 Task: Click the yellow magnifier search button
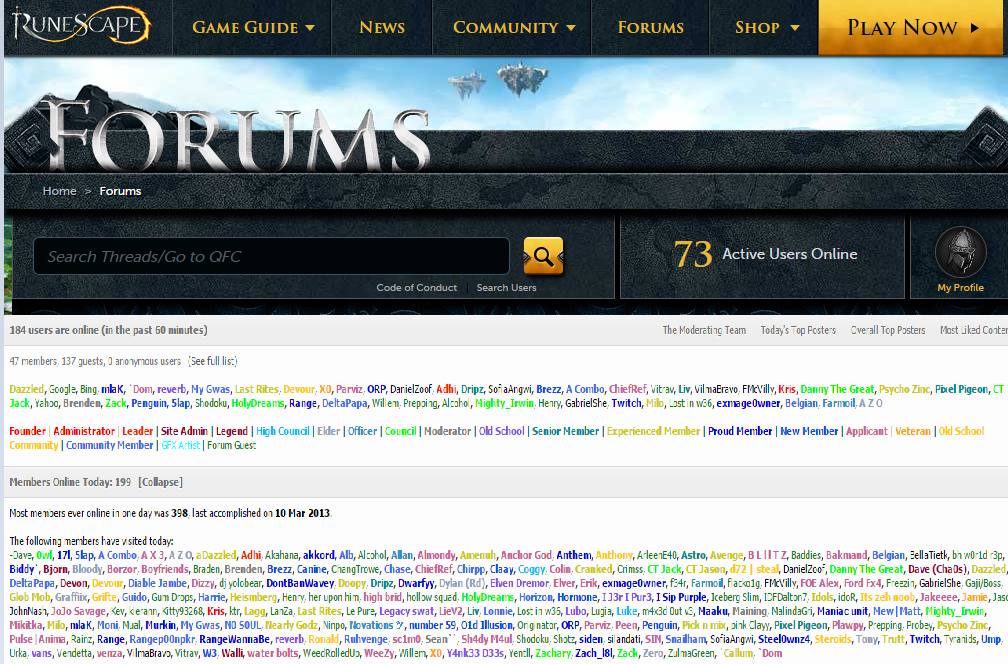[543, 256]
